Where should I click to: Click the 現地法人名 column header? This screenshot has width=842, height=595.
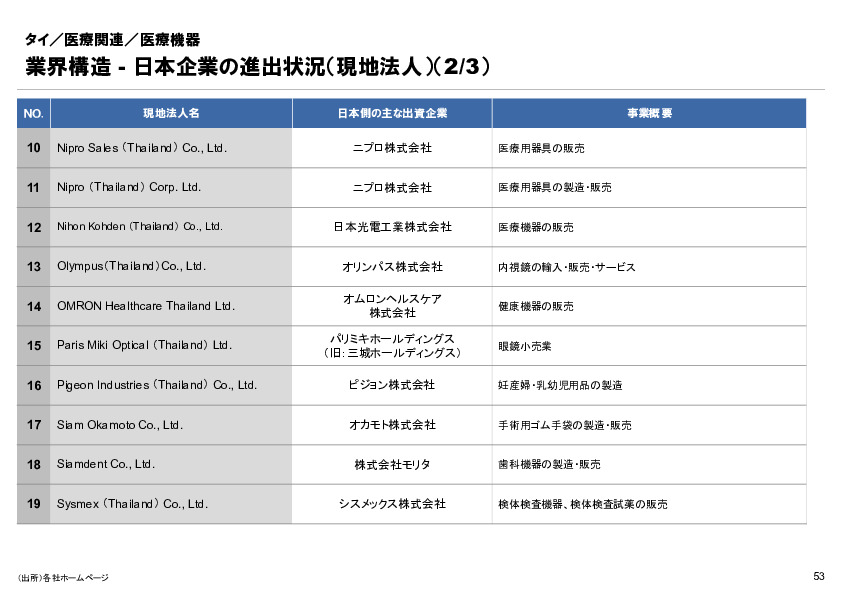tap(168, 113)
